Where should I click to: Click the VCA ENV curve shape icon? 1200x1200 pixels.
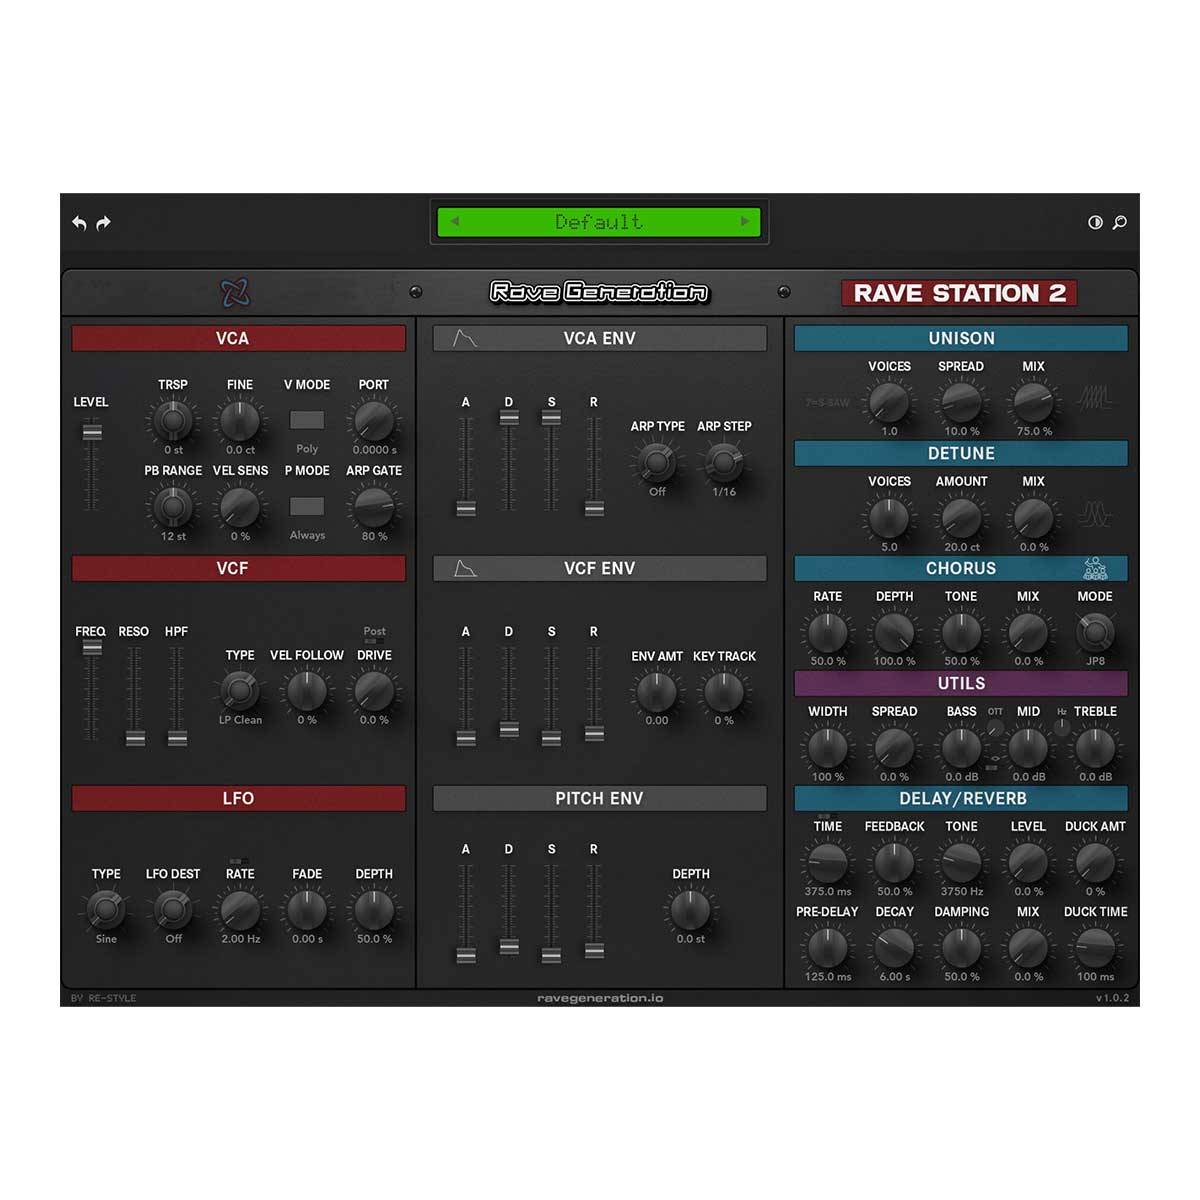tap(465, 338)
